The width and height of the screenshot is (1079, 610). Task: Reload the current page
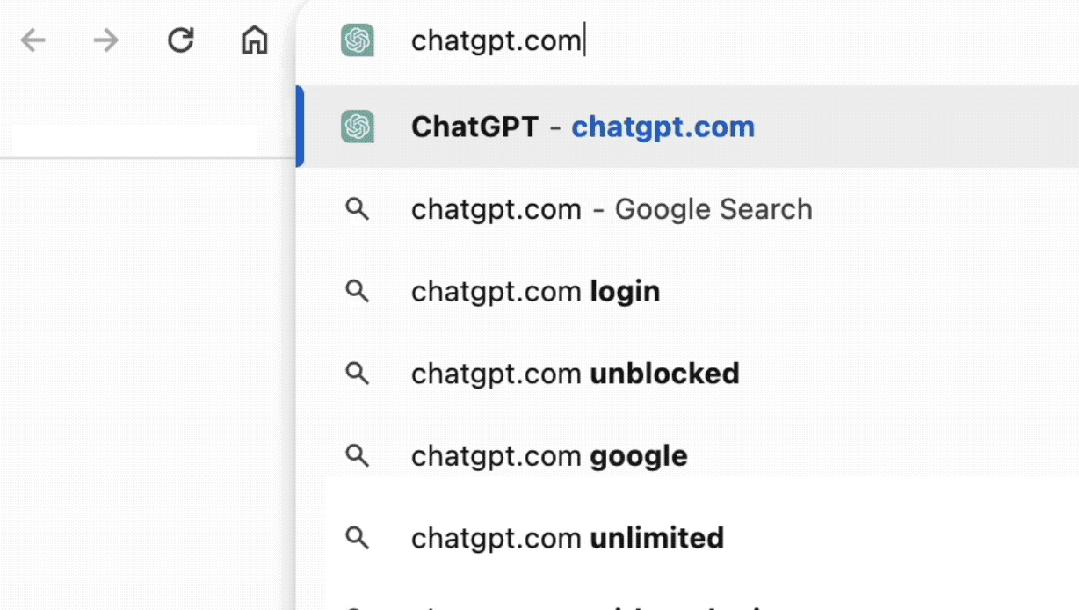(180, 41)
